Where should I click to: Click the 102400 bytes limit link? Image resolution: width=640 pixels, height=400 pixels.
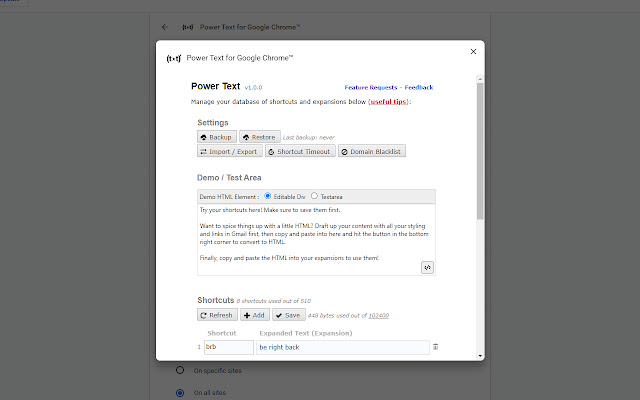tap(378, 316)
